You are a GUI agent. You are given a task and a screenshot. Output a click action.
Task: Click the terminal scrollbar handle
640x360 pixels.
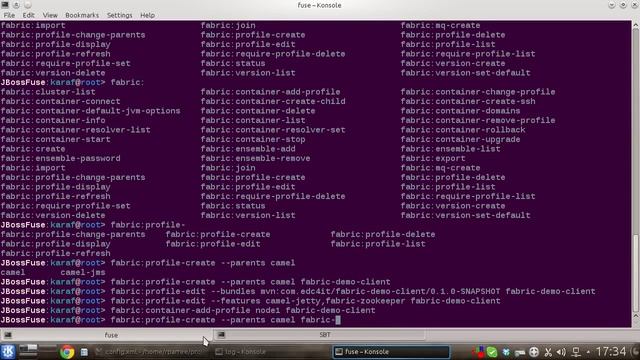point(636,273)
